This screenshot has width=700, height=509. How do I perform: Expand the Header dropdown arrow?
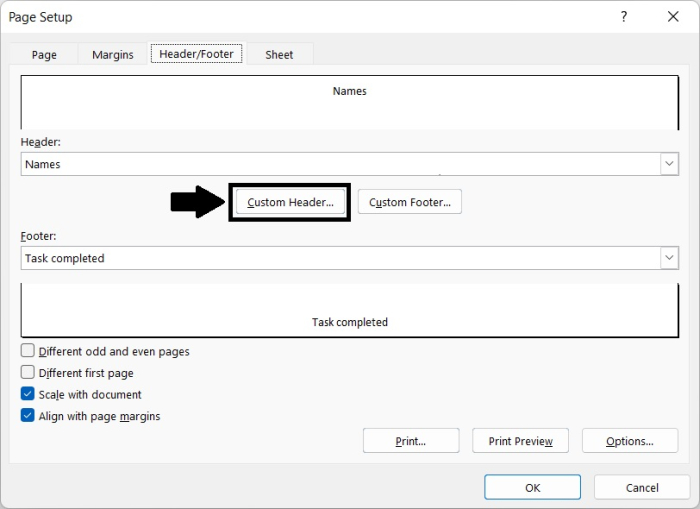(x=669, y=164)
